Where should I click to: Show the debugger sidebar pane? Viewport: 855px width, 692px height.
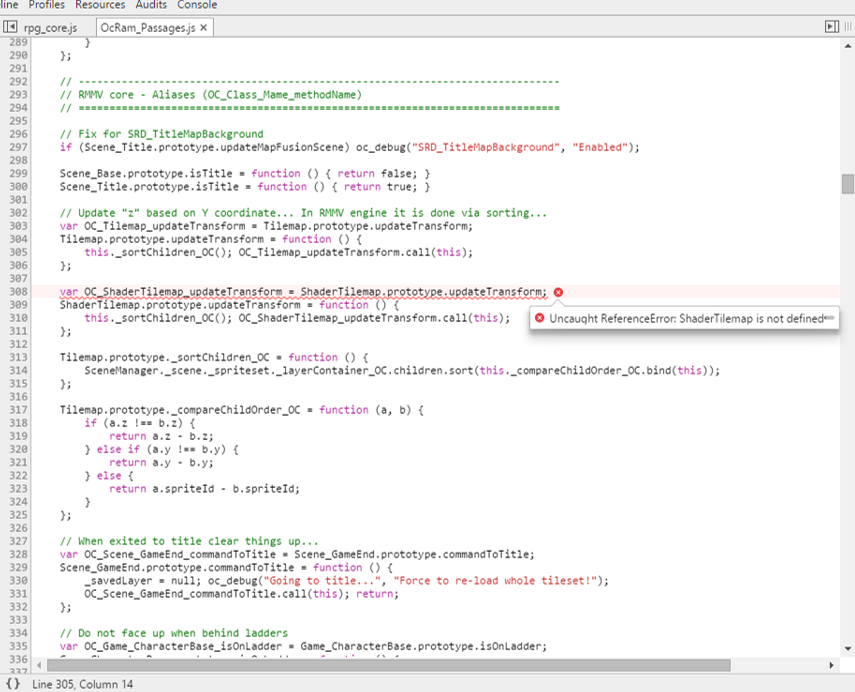pos(832,27)
